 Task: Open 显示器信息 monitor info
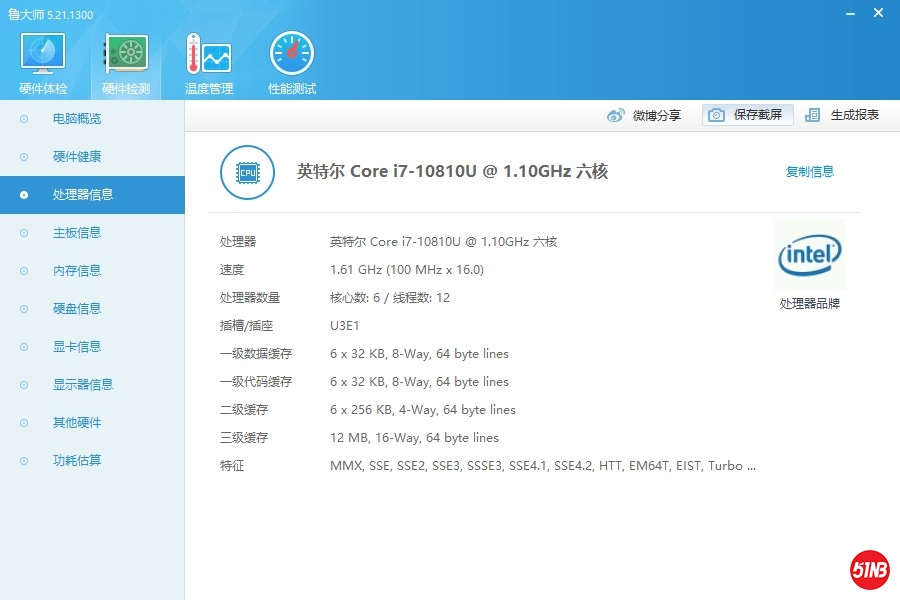(x=83, y=385)
